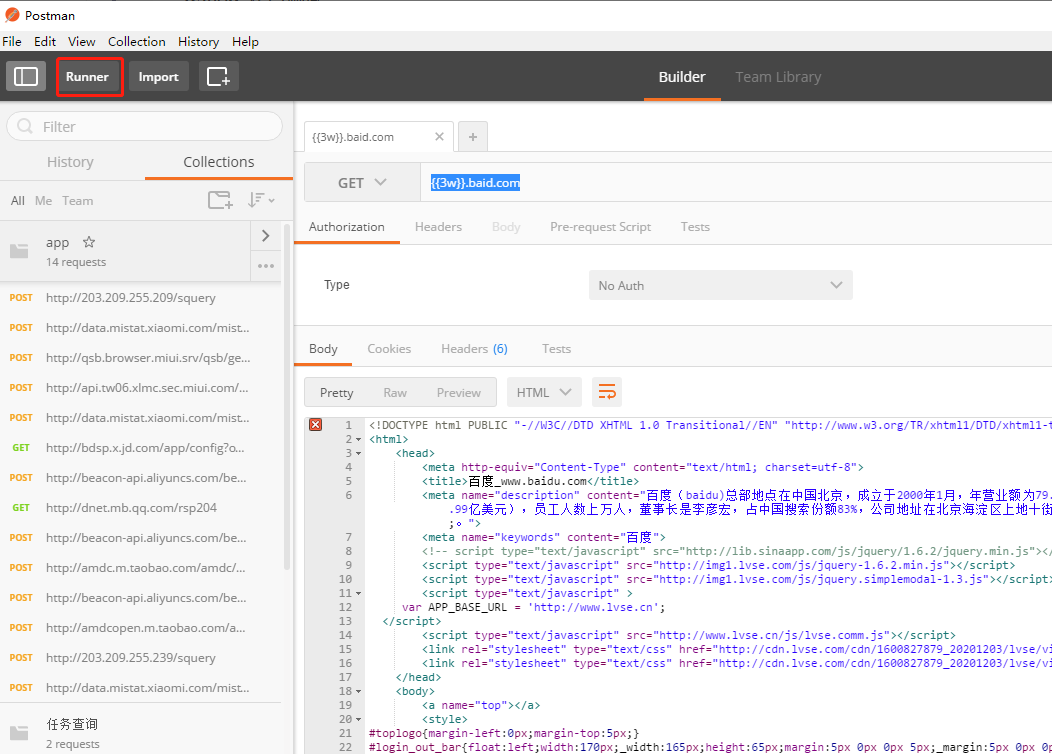Click the 任务查询 collection folder icon
This screenshot has height=754, width=1052.
pos(19,733)
